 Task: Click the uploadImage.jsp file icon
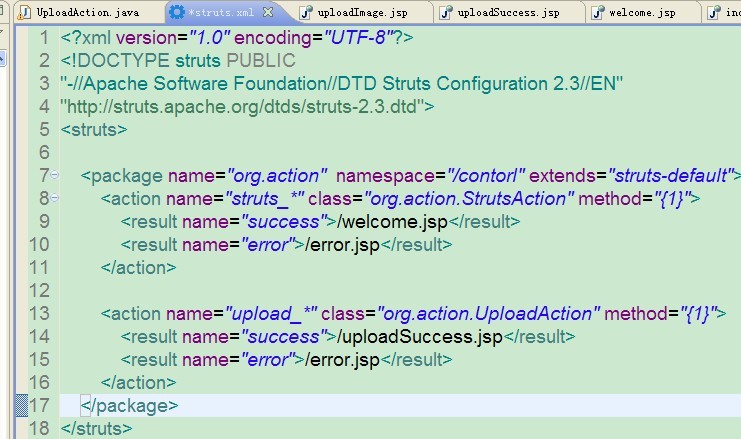tap(306, 12)
